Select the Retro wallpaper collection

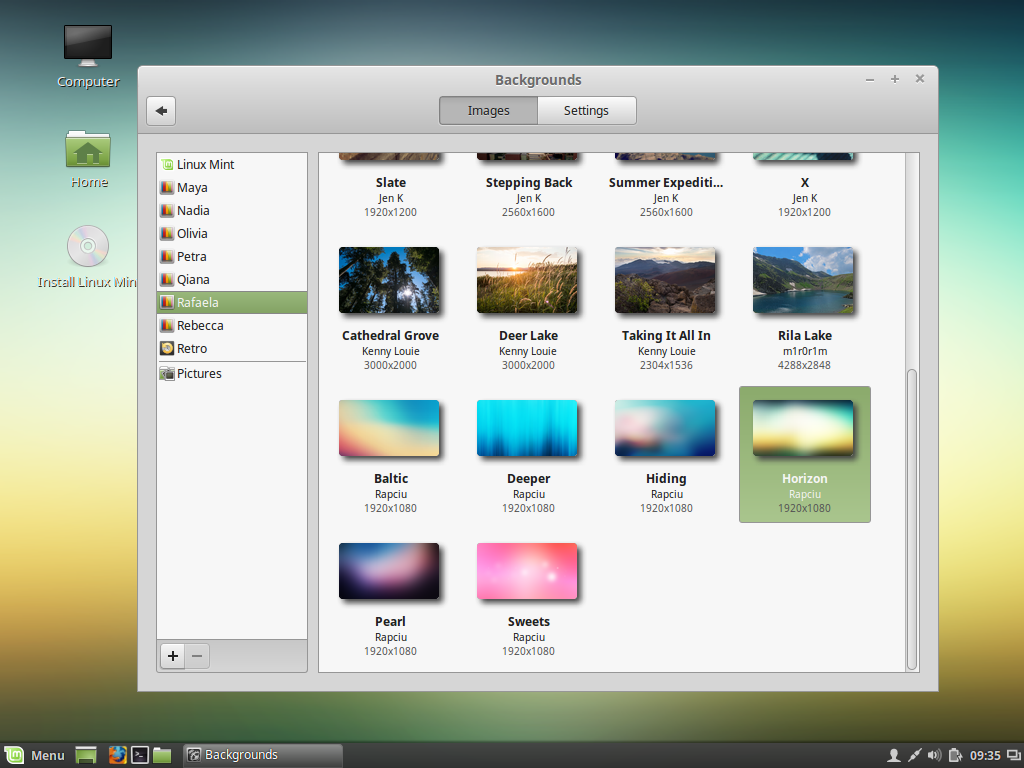point(192,349)
